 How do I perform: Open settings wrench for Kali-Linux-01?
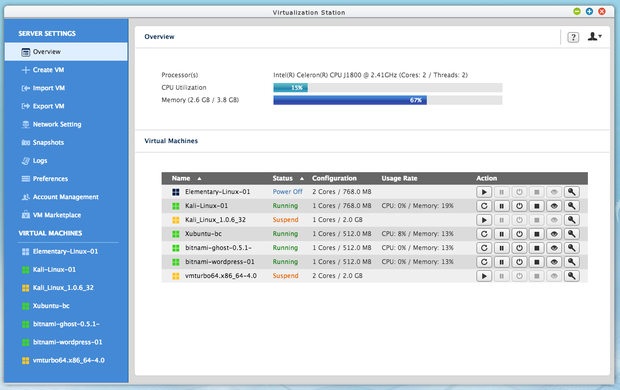coord(571,206)
